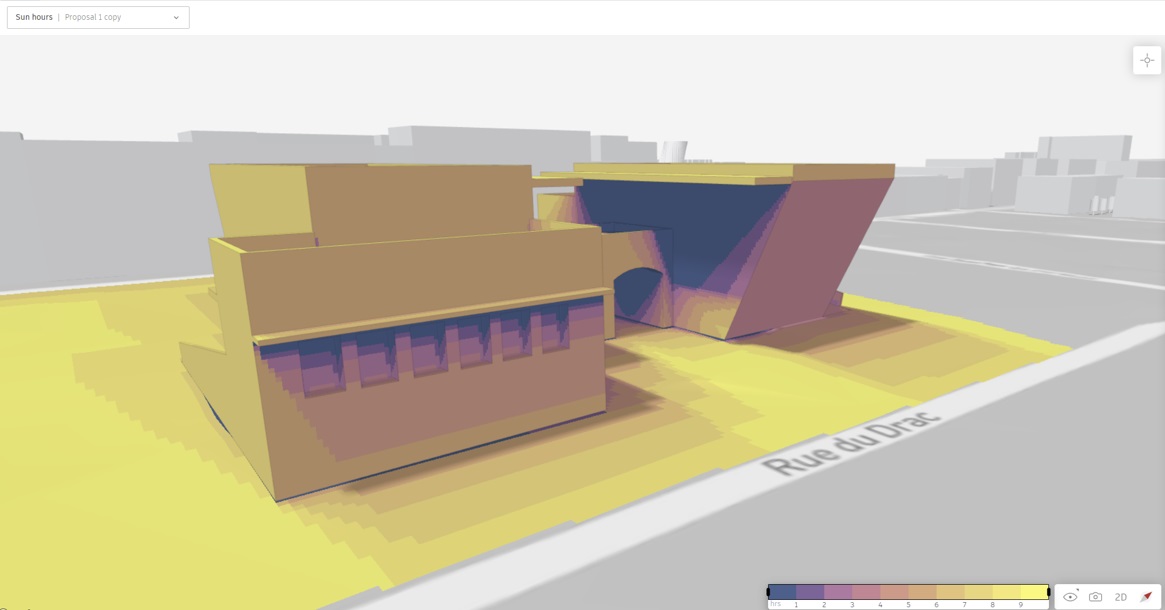Click the hrs label on the legend

[774, 603]
